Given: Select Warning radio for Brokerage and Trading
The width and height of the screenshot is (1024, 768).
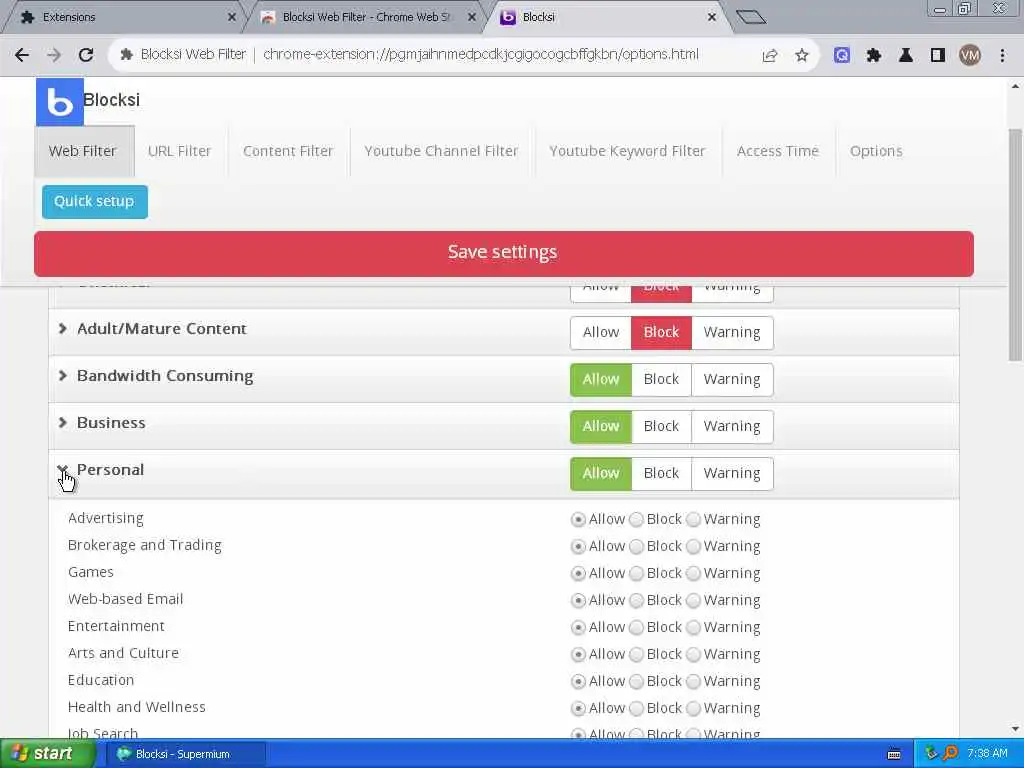Looking at the screenshot, I should [x=694, y=547].
